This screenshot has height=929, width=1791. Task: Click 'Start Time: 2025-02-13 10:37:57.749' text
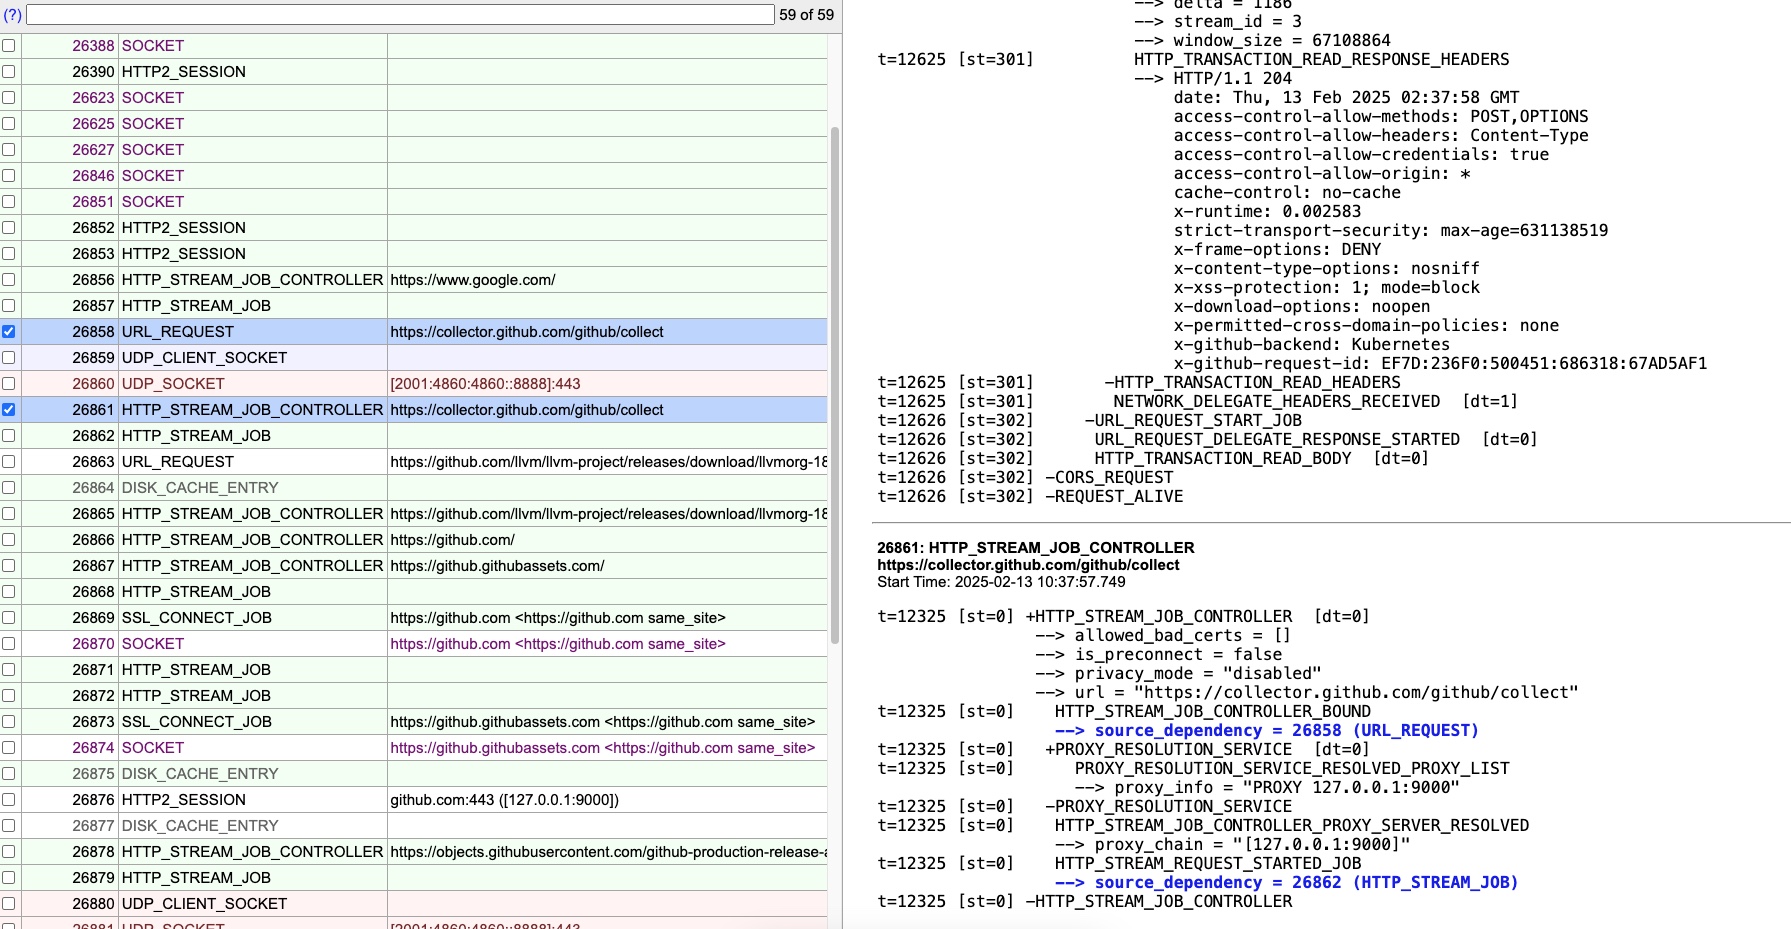coord(1001,582)
